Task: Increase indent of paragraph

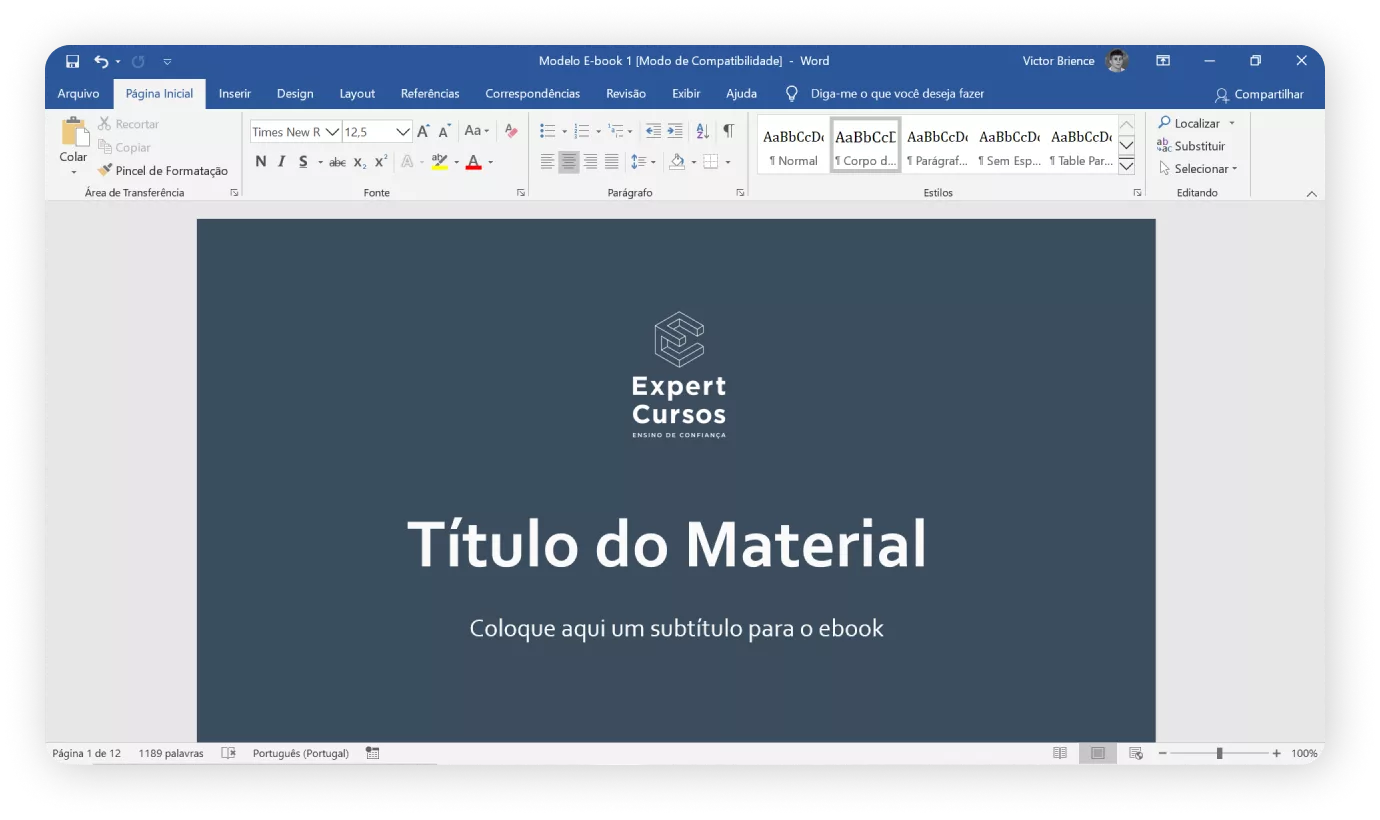Action: 675,131
